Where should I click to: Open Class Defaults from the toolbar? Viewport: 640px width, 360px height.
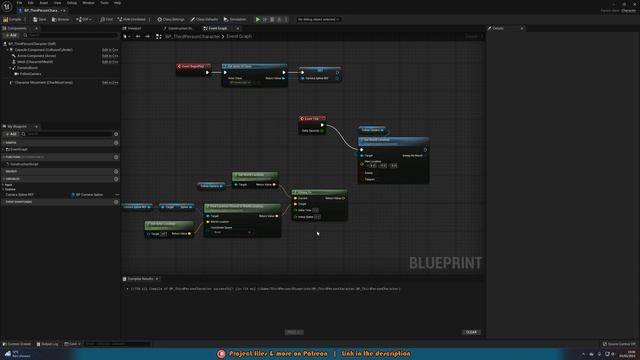click(x=204, y=19)
